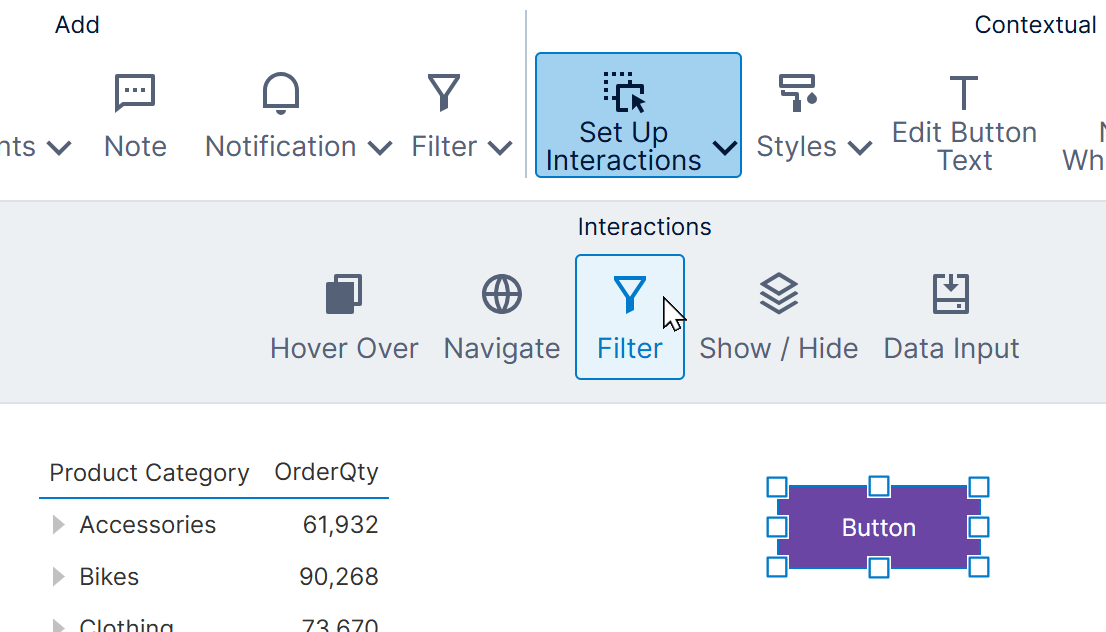This screenshot has height=632, width=1106.
Task: Click the Contextual group label
Action: click(1035, 25)
